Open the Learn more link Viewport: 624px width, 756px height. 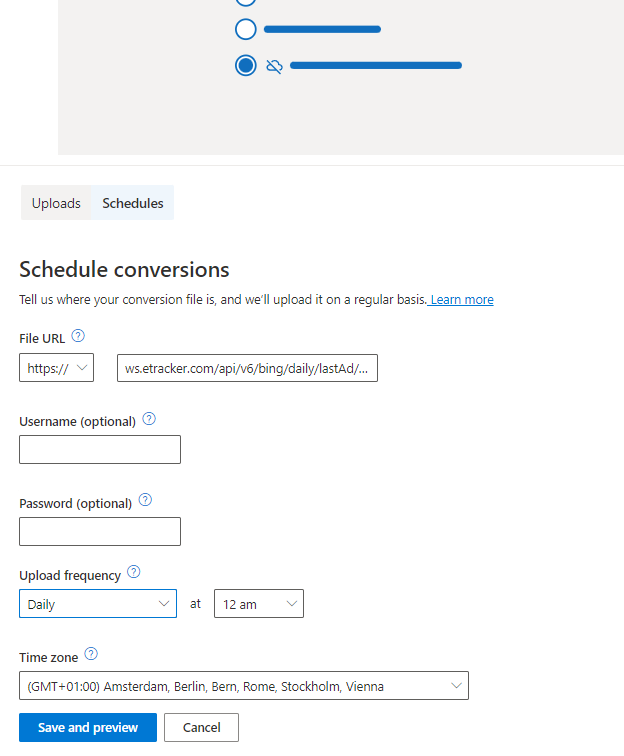[461, 300]
